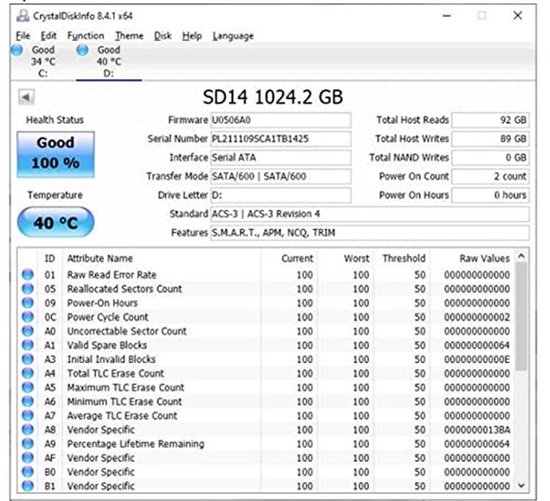Open the Function menu
Screen dimensions: 550x501
click(x=86, y=36)
